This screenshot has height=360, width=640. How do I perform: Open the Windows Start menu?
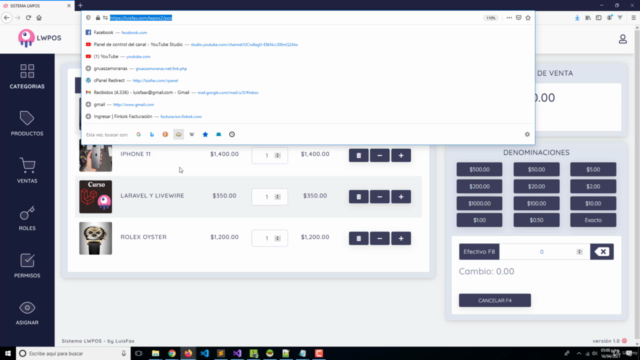pos(8,353)
